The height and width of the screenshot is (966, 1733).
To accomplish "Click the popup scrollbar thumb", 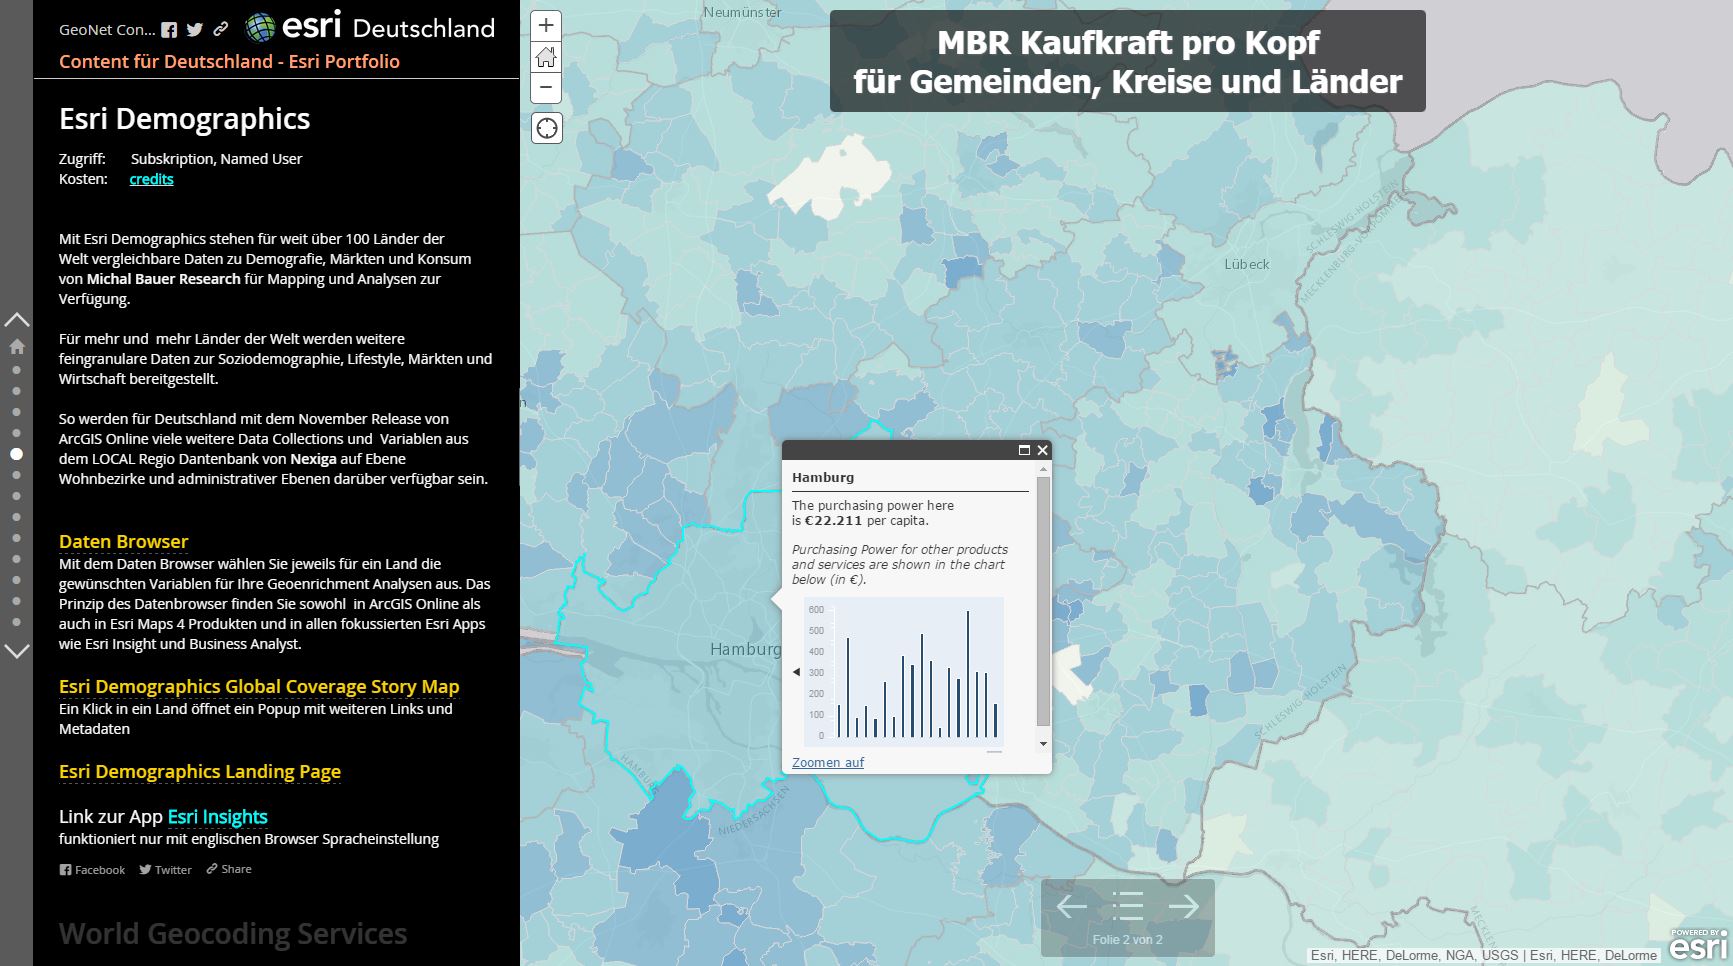I will coord(1044,601).
